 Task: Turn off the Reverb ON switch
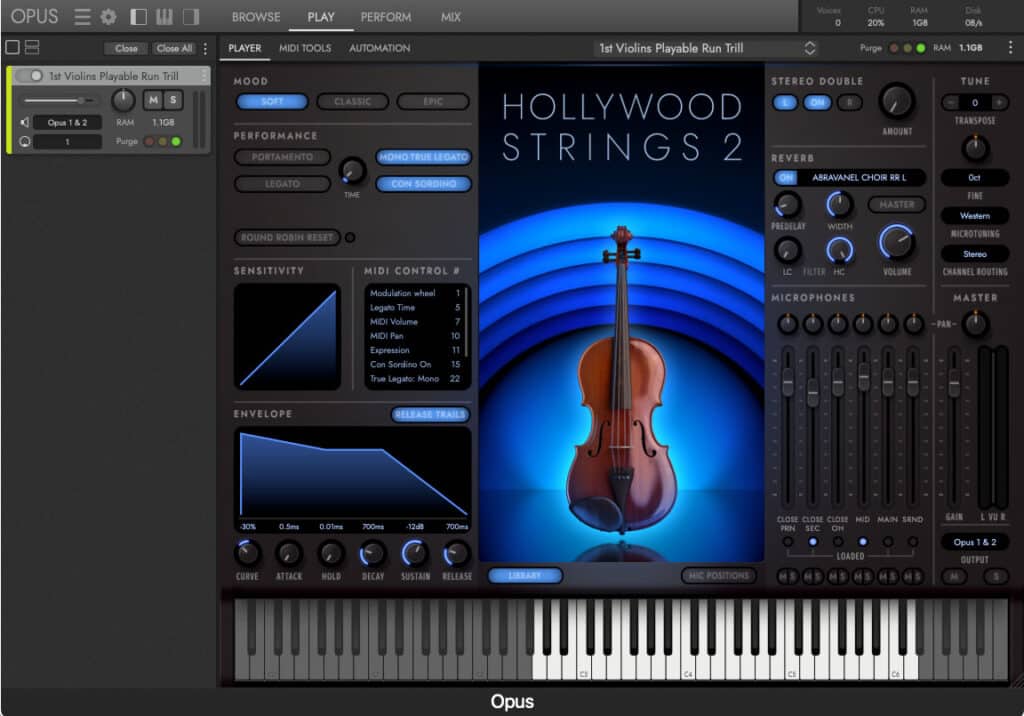click(784, 177)
